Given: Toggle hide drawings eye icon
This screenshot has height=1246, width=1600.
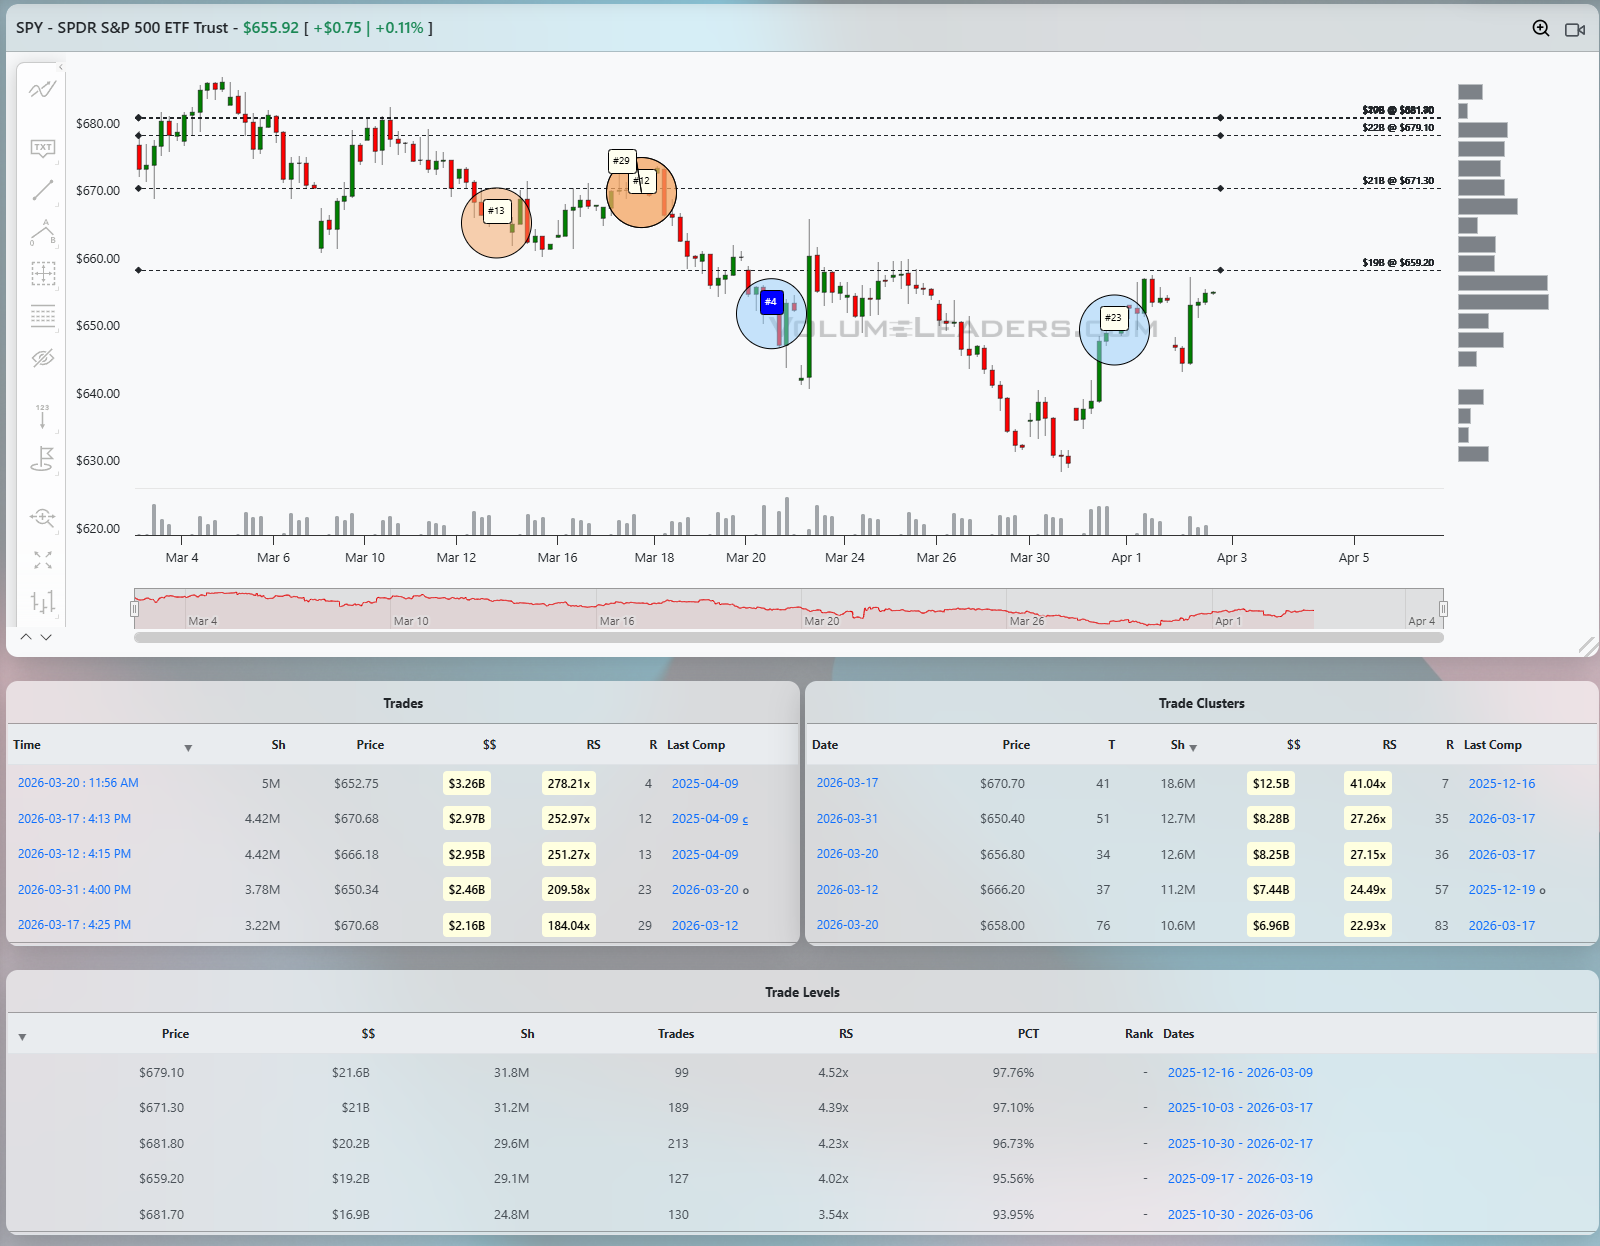Looking at the screenshot, I should pyautogui.click(x=42, y=358).
